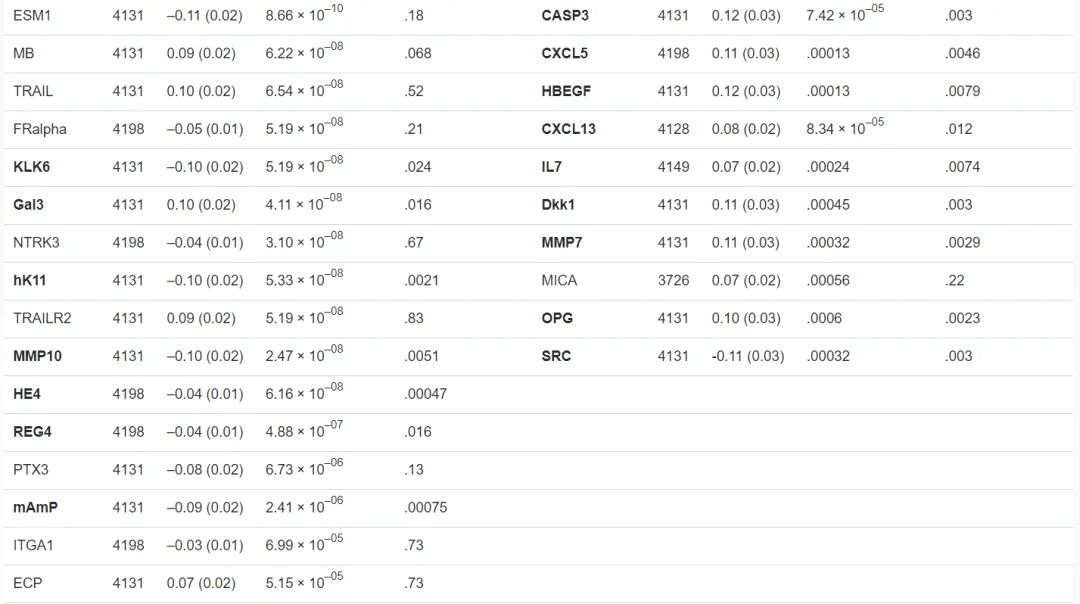The image size is (1080, 604).
Task: Click the ECP protein name cell
Action: [x=28, y=583]
